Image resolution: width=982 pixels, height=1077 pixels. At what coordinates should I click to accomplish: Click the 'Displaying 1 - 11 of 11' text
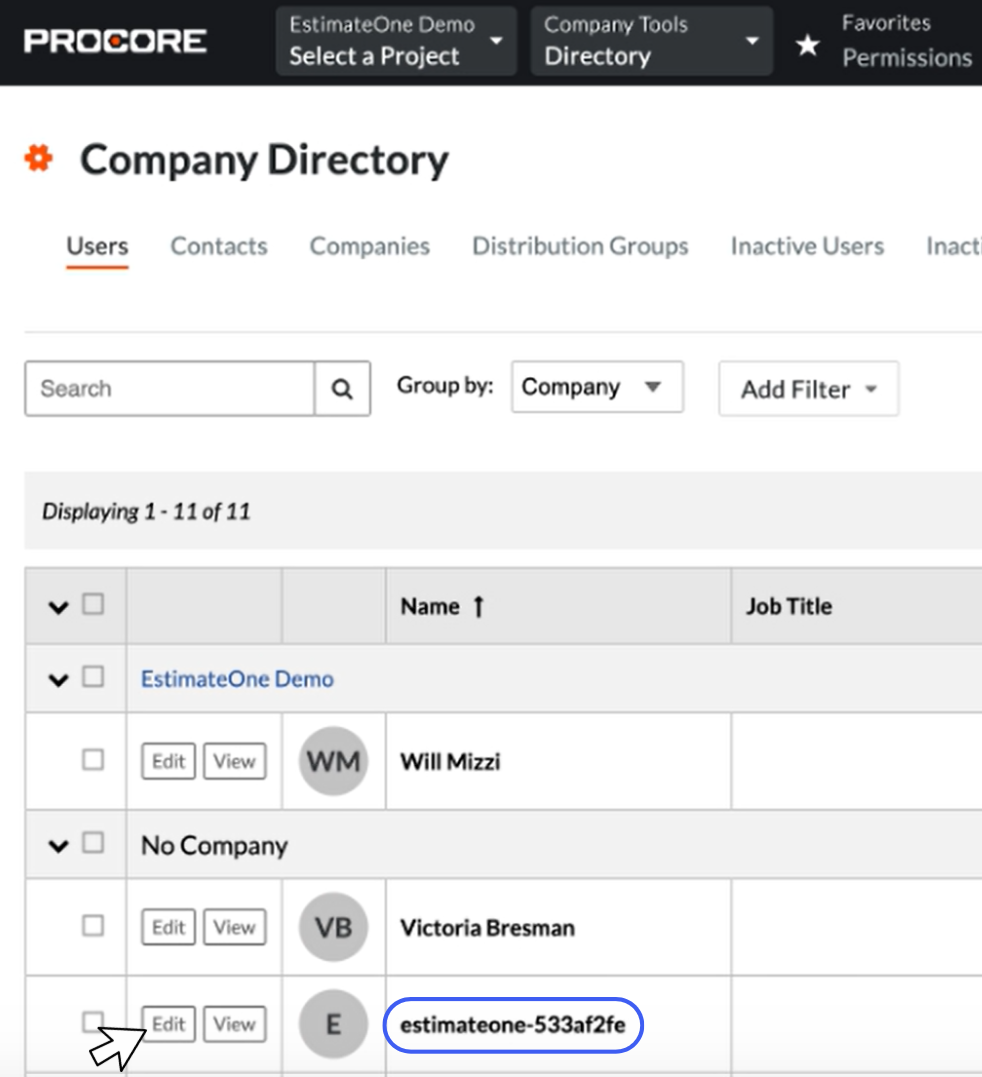(x=146, y=512)
